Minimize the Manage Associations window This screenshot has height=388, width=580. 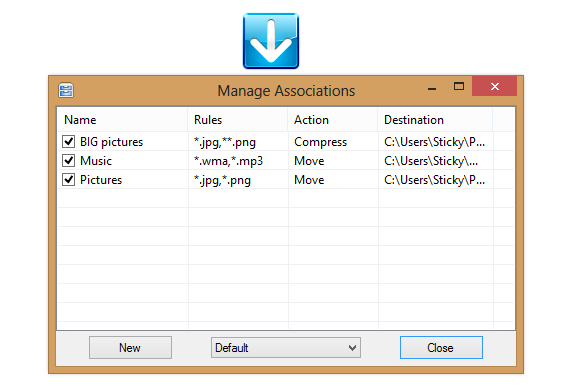click(x=432, y=88)
